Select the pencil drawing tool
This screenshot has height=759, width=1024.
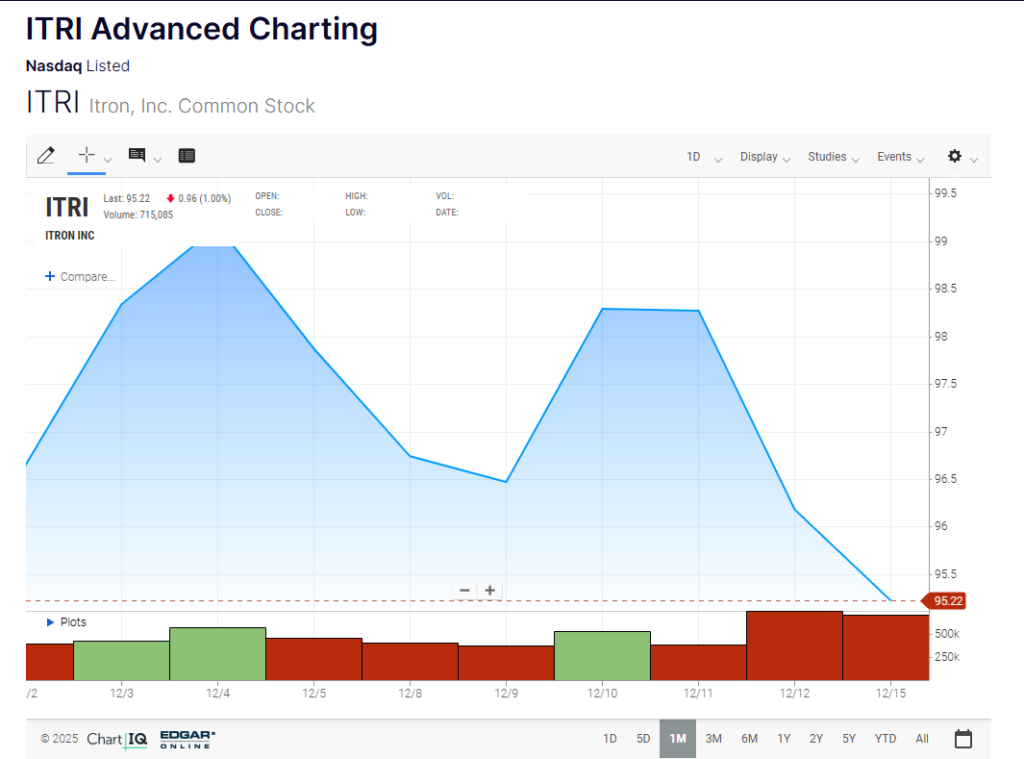coord(45,156)
